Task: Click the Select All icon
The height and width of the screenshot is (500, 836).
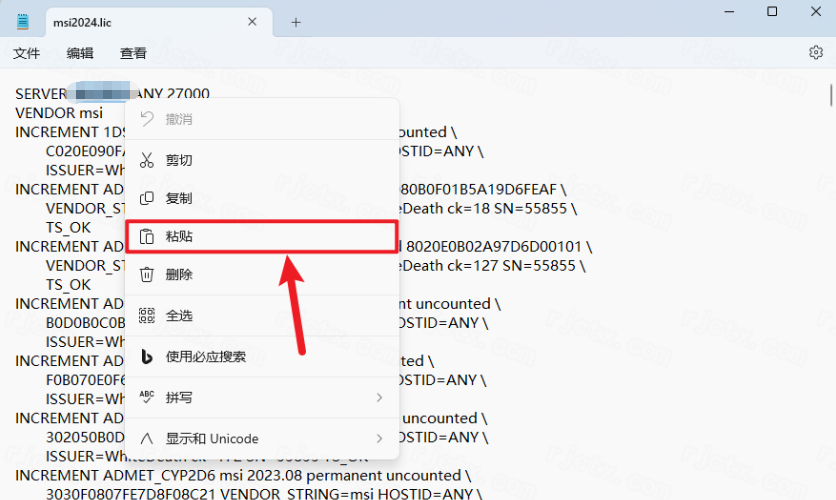Action: click(x=147, y=315)
